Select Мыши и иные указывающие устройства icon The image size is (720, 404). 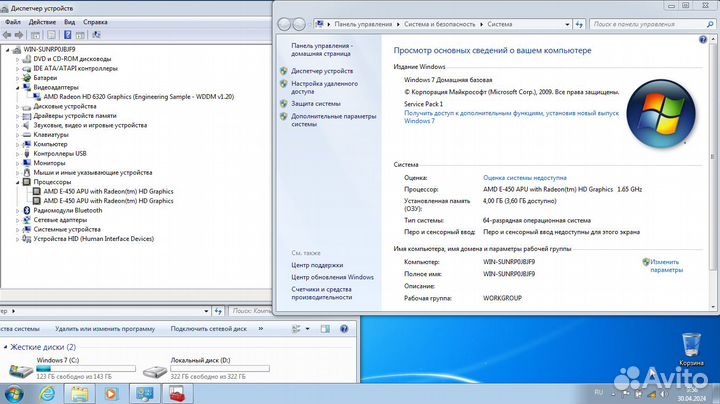pos(27,173)
